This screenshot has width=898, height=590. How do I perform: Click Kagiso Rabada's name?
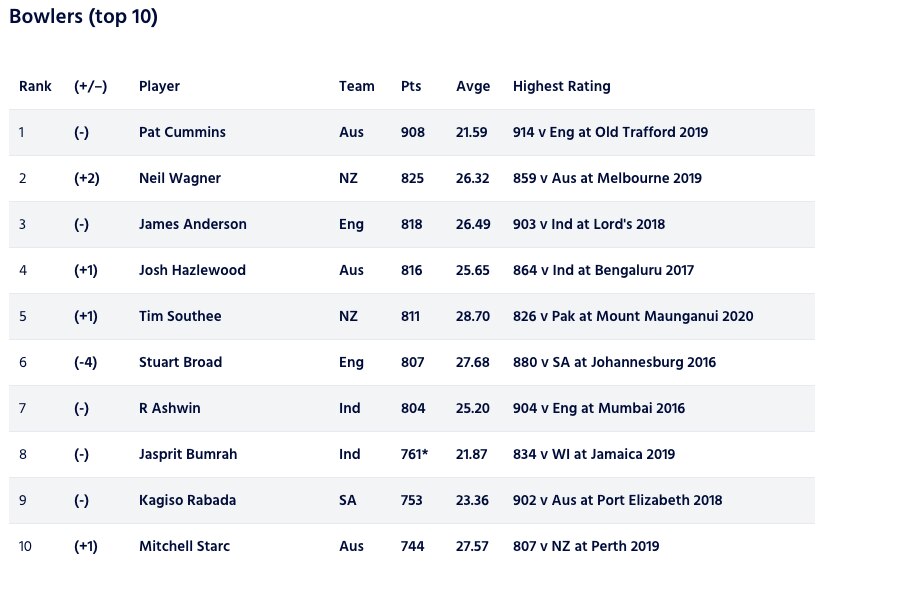click(x=187, y=500)
